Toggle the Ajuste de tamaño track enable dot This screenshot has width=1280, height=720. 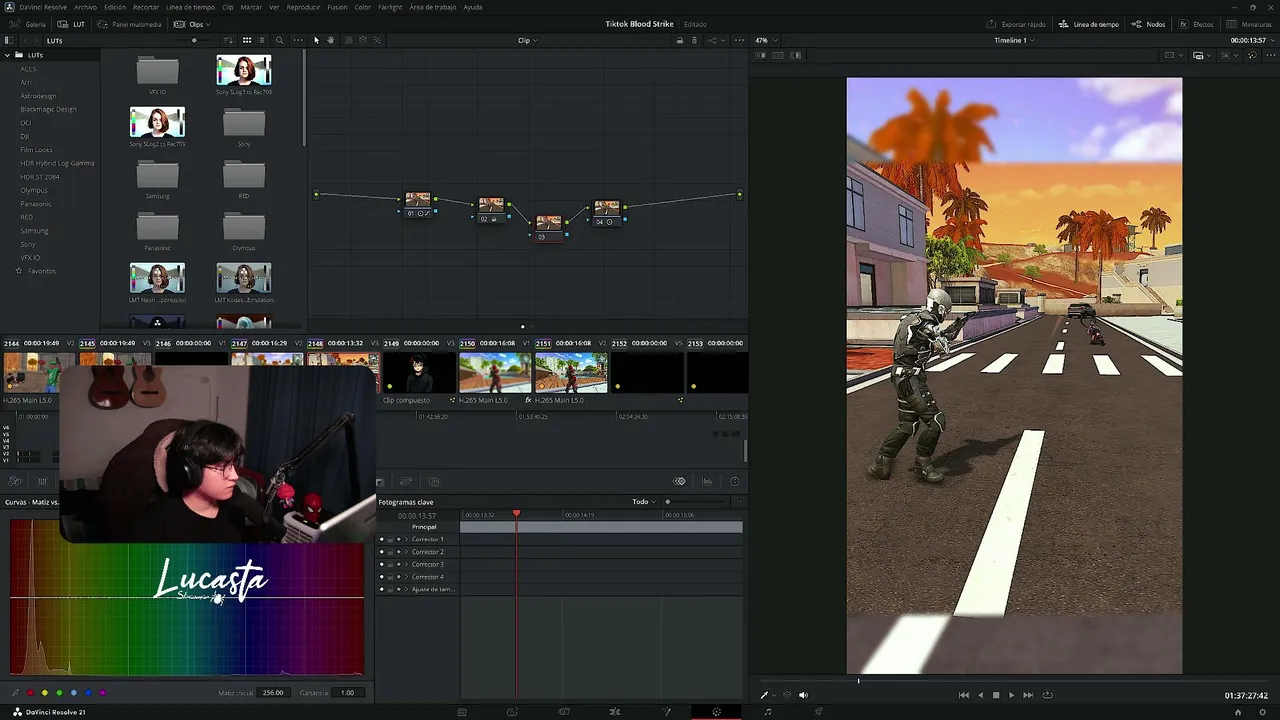pos(381,589)
